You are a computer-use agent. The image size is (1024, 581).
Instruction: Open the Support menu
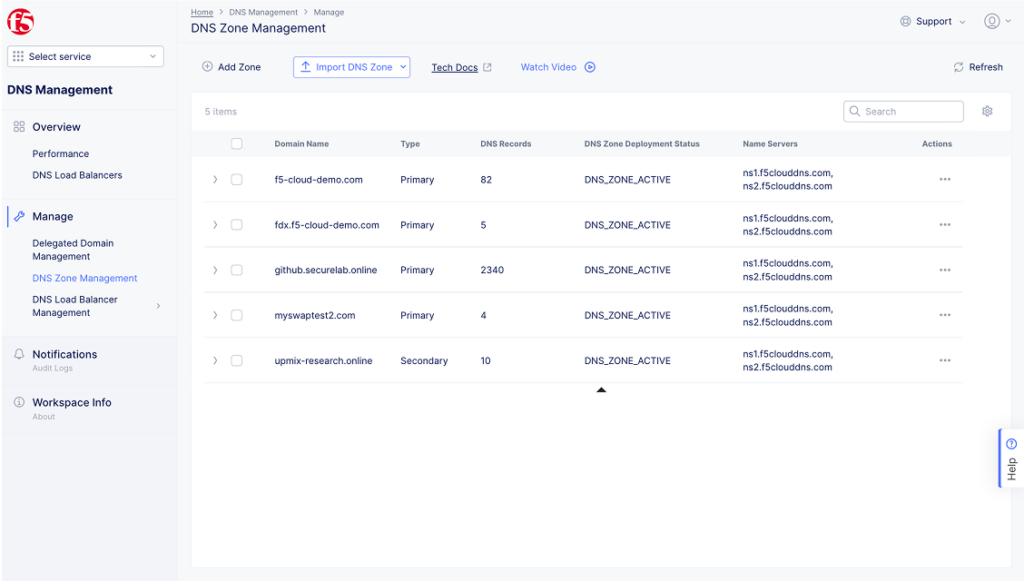click(933, 22)
